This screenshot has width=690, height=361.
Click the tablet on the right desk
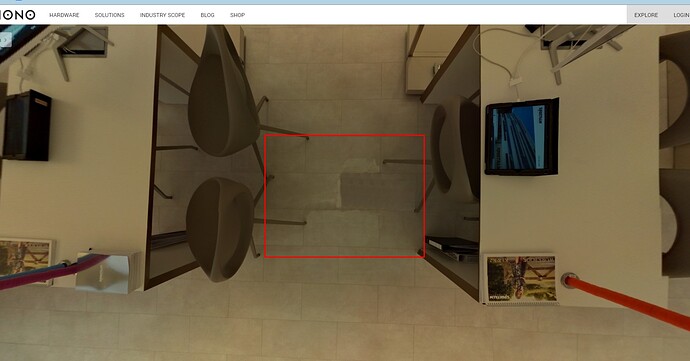pos(522,137)
